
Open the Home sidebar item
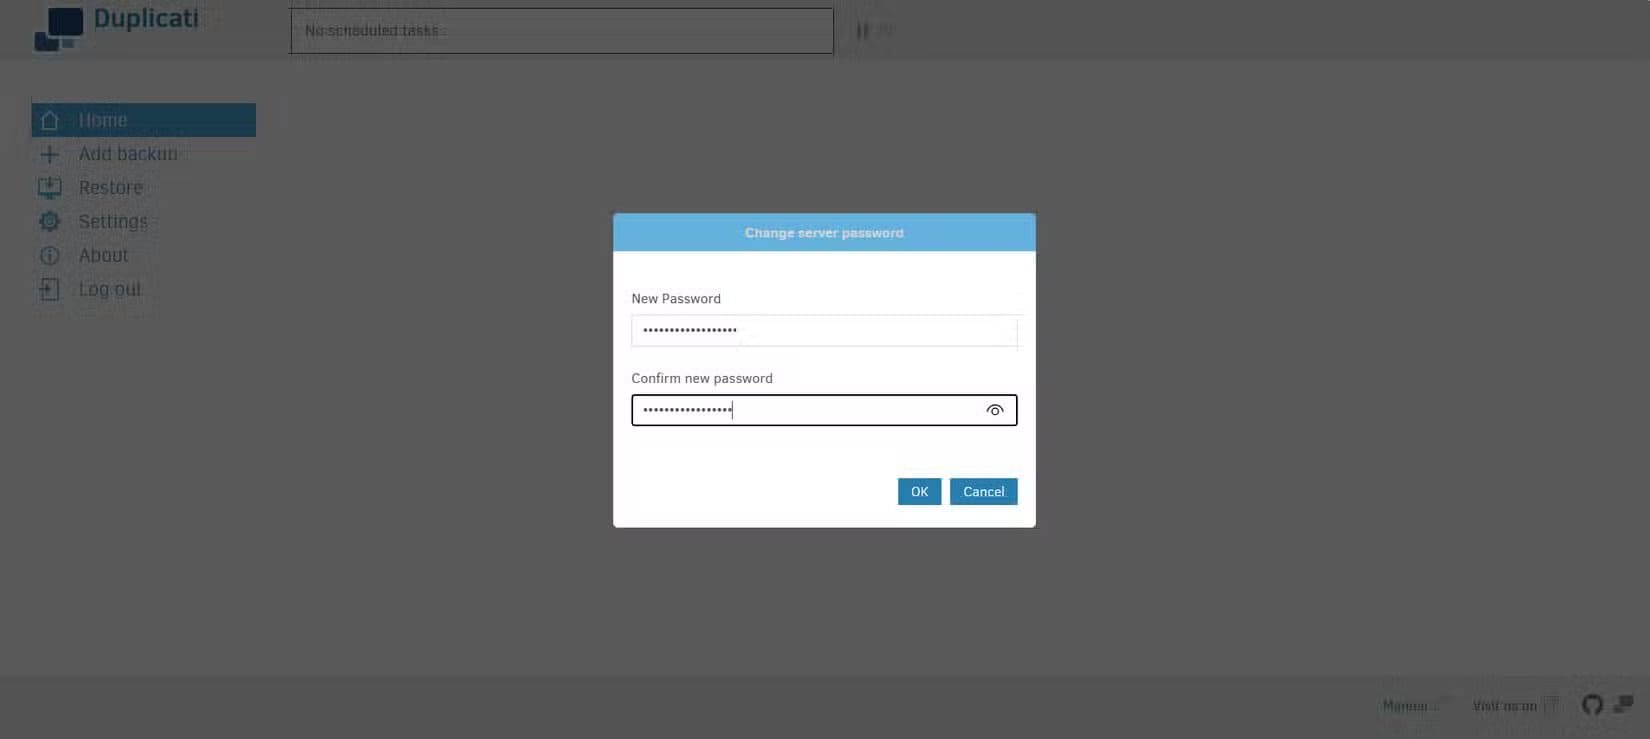[x=143, y=120]
